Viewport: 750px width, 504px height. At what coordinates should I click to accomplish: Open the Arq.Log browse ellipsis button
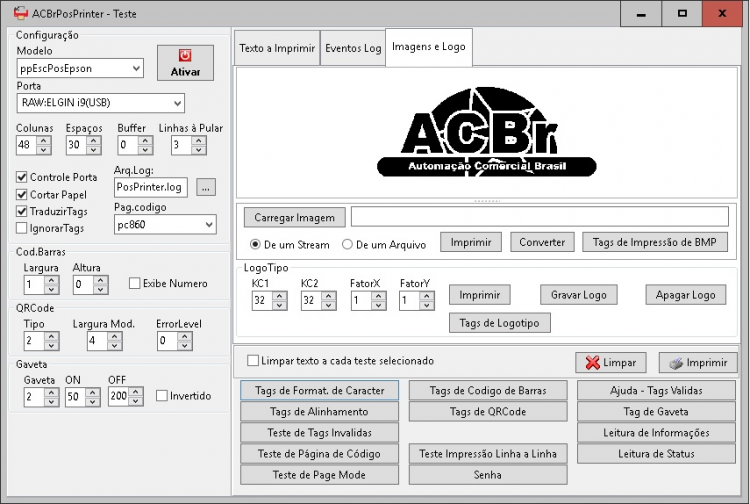pyautogui.click(x=206, y=187)
